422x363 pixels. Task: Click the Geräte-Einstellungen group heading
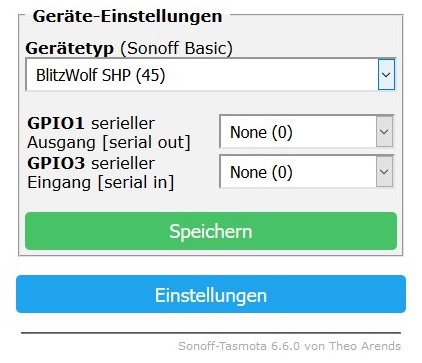(127, 16)
